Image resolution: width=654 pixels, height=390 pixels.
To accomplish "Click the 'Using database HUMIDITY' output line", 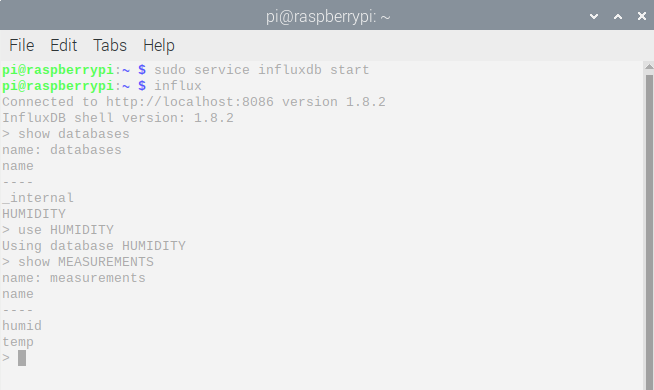I will (x=94, y=246).
